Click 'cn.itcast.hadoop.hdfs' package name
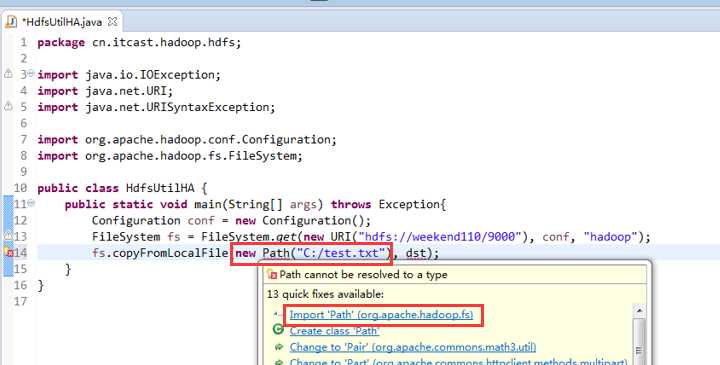Viewport: 720px width, 365px height. (163, 43)
